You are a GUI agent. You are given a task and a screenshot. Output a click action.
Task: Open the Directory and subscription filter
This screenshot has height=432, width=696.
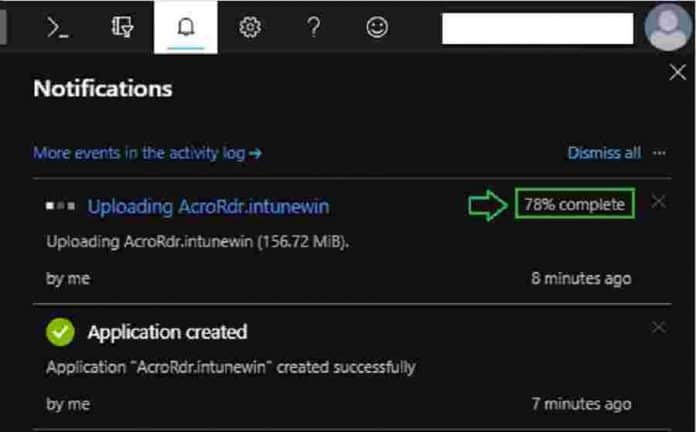coord(122,27)
